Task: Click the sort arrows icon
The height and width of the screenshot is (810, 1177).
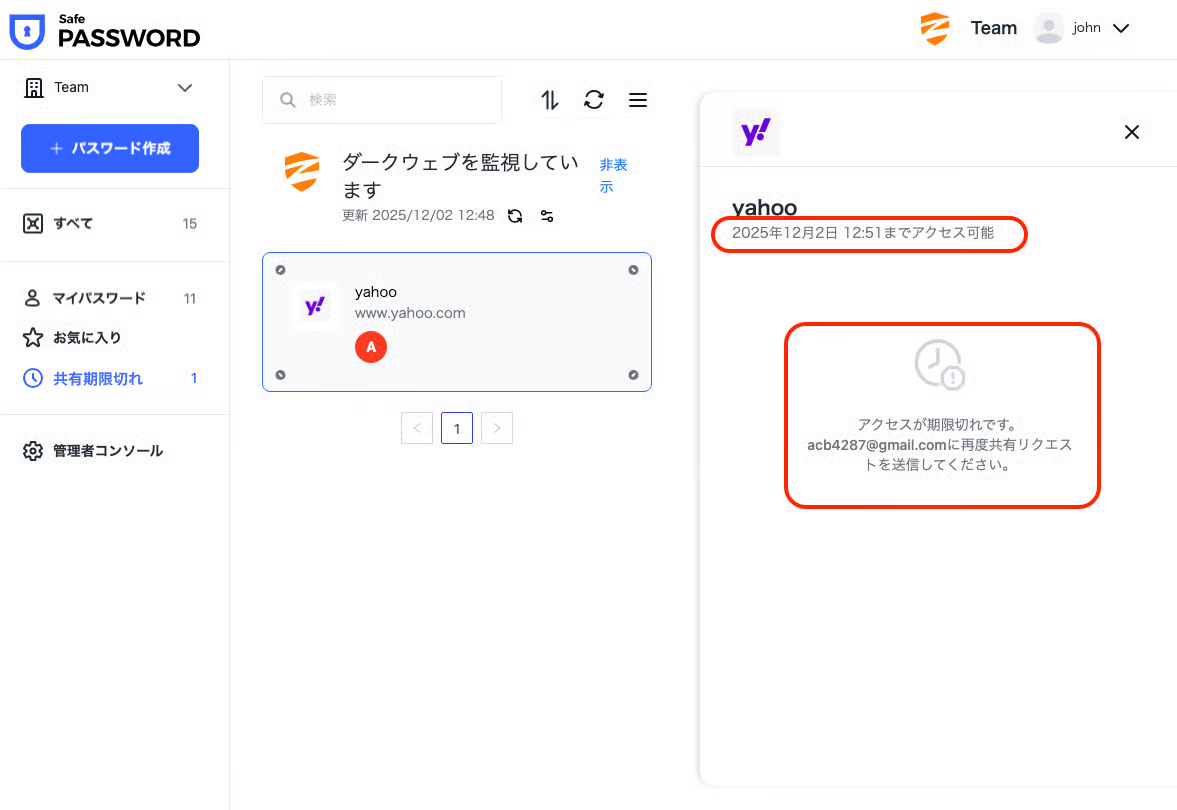Action: point(550,100)
